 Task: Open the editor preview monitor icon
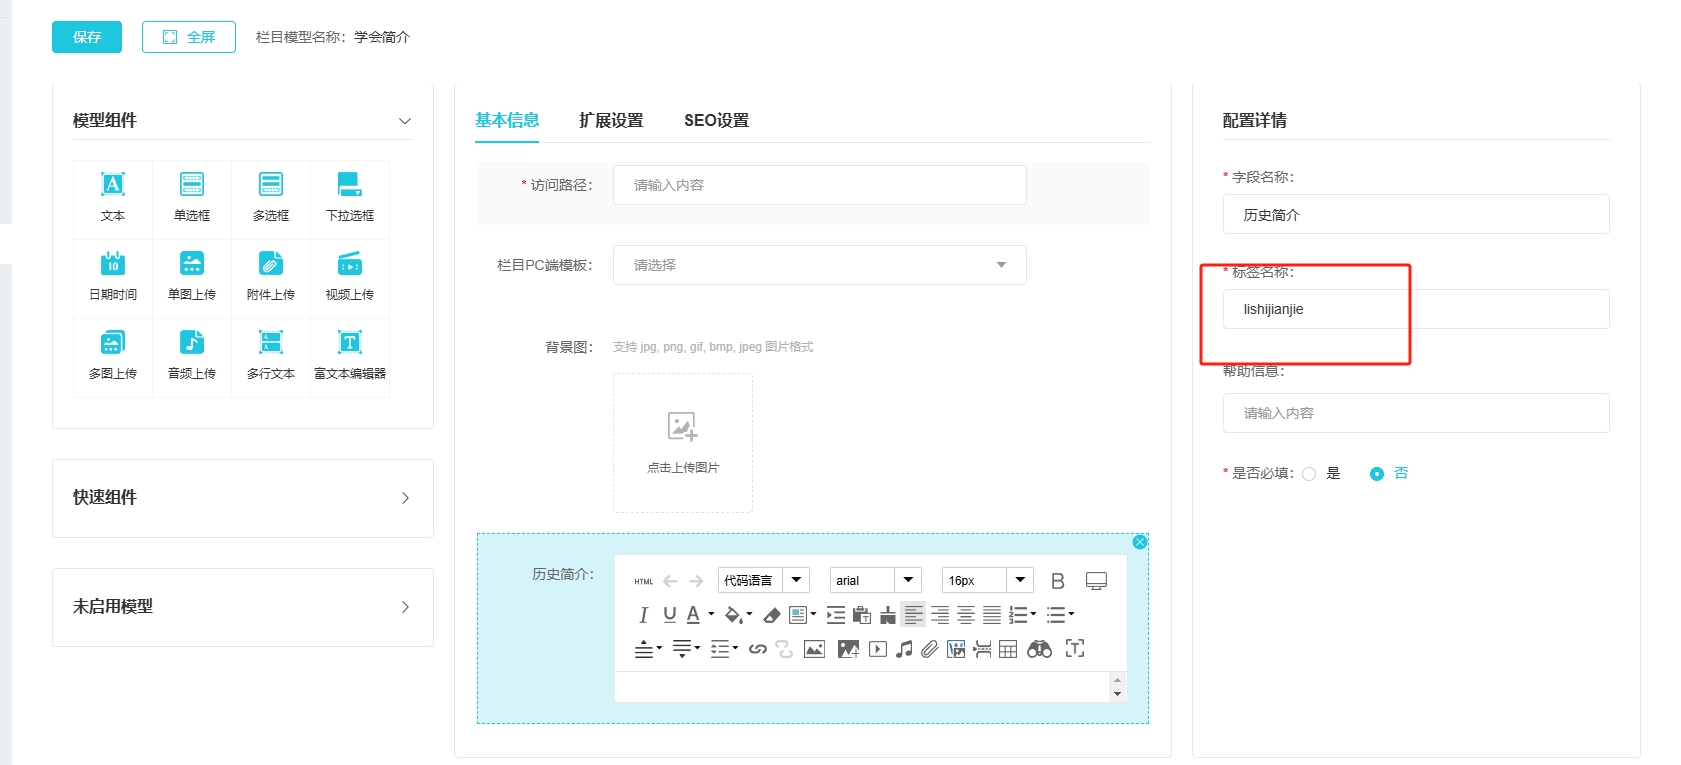[x=1096, y=581]
